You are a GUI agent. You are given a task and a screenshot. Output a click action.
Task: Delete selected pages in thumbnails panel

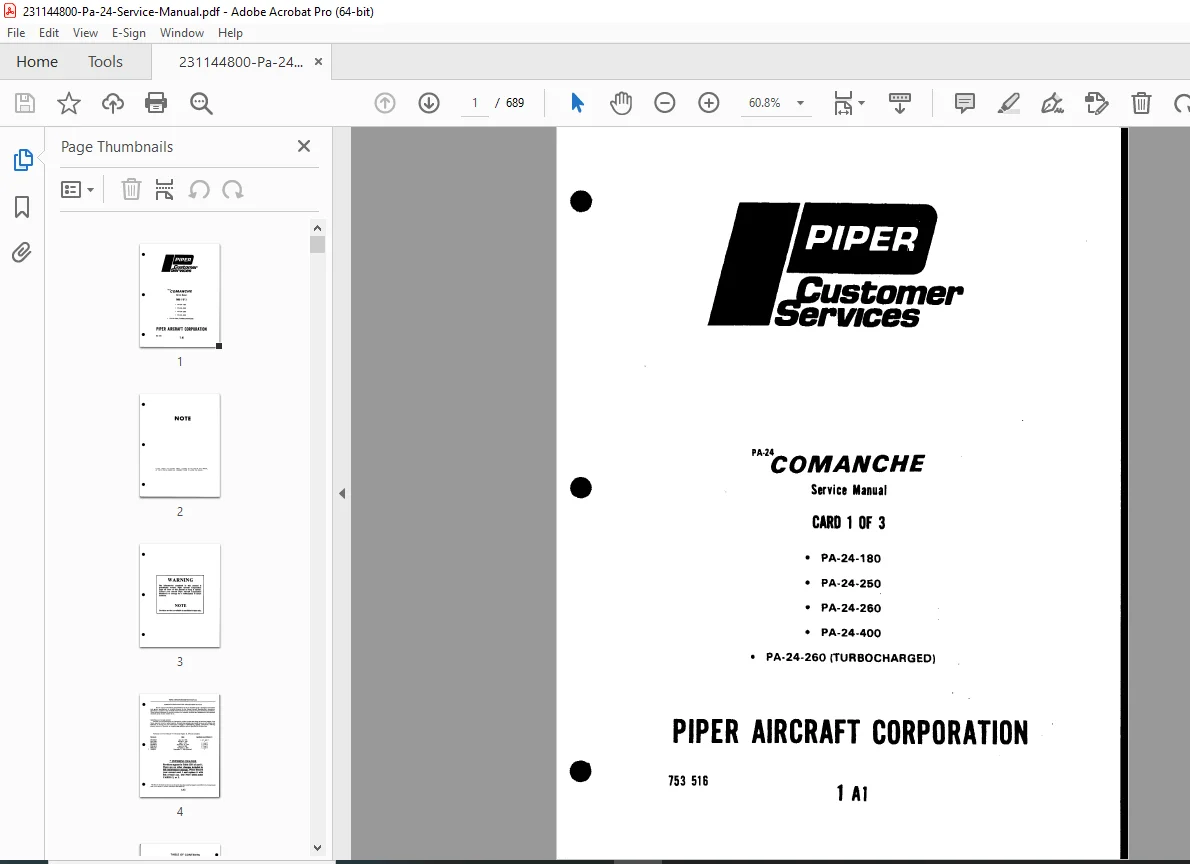tap(131, 189)
